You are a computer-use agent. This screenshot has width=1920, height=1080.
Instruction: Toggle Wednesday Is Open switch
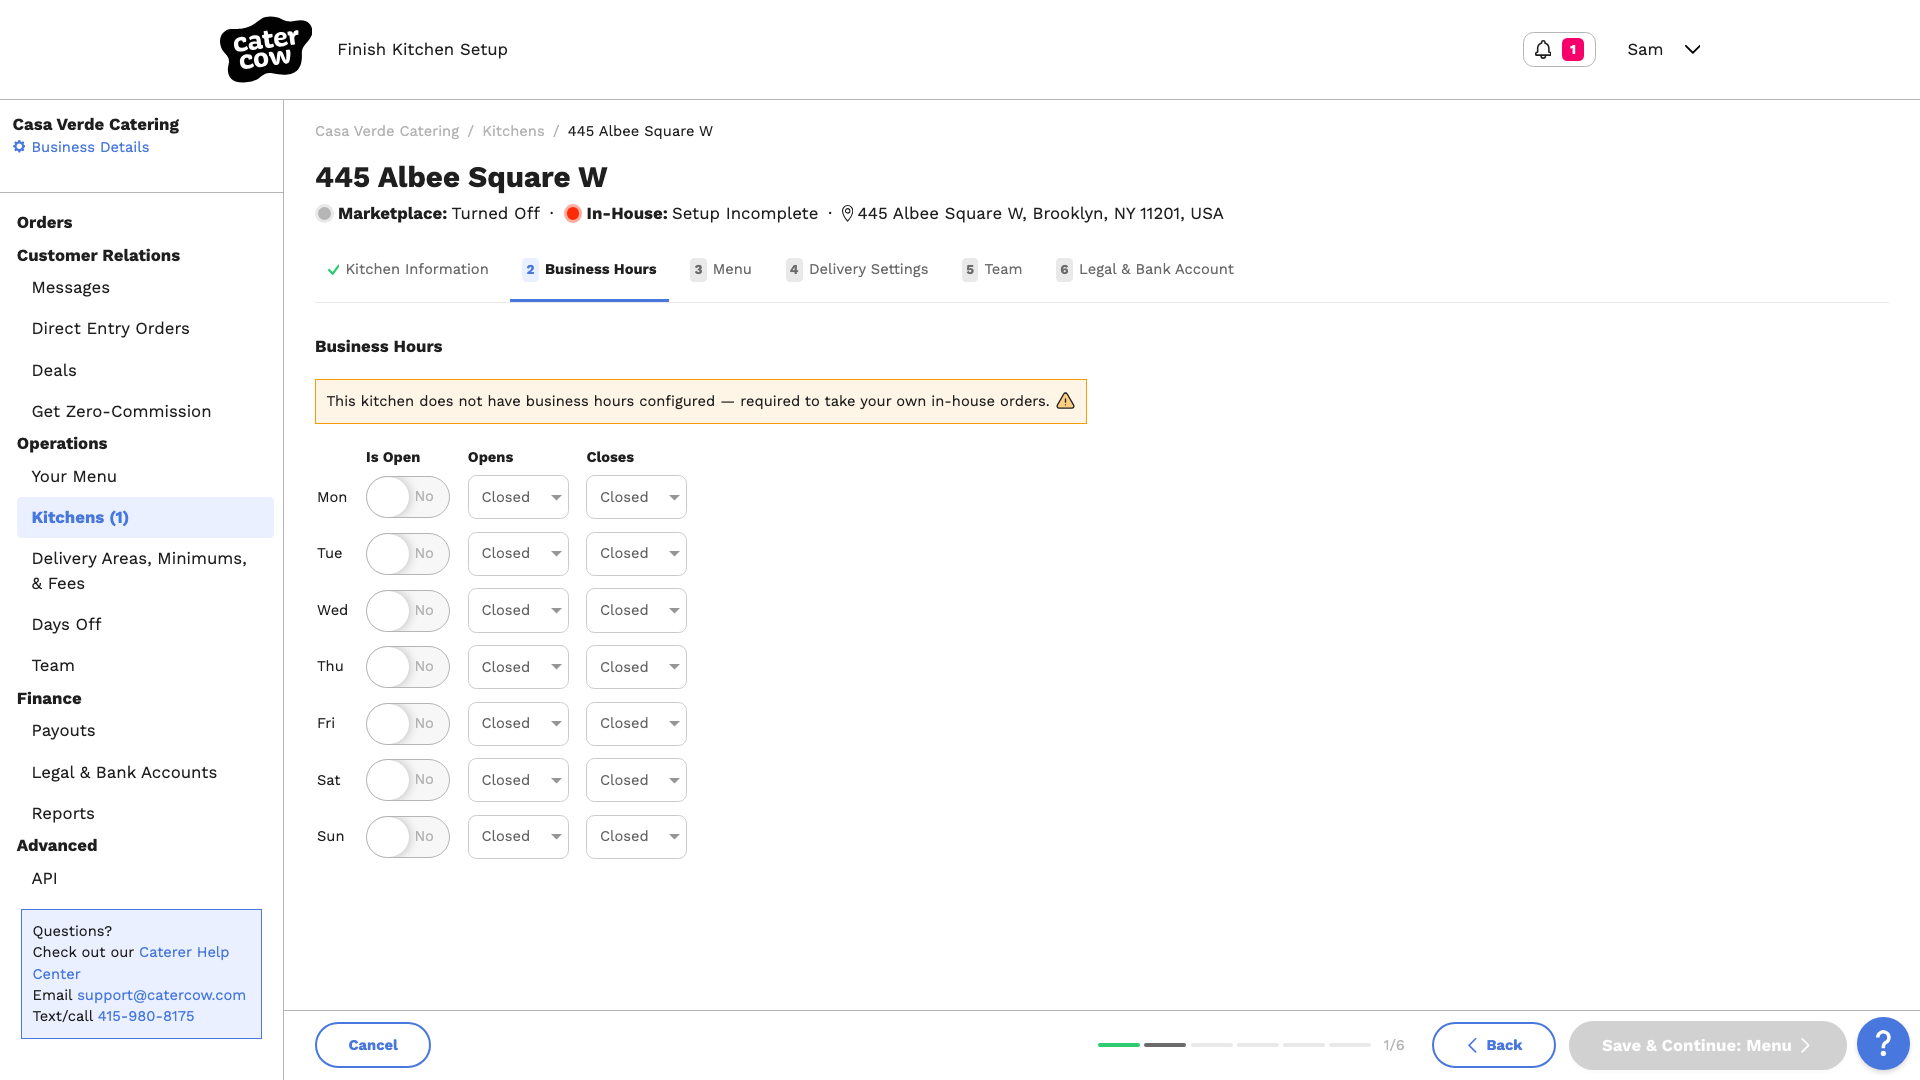point(407,611)
